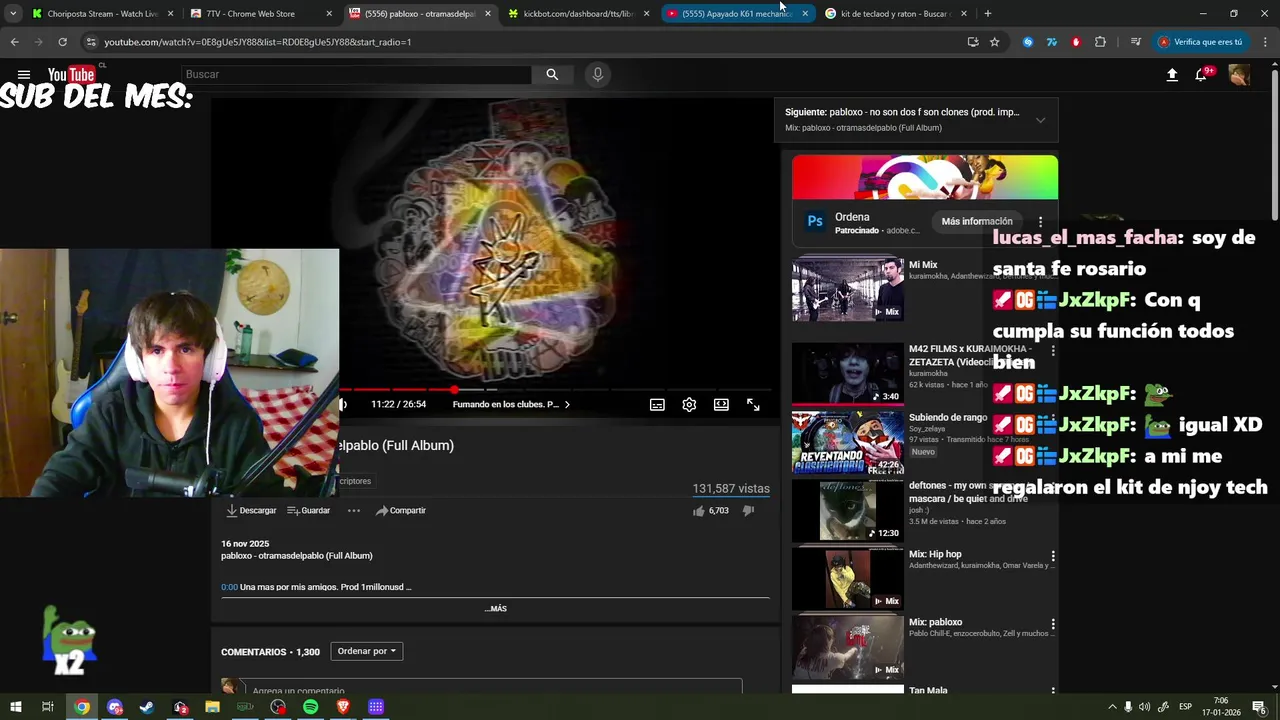Open the YouTube upload/create icon
Screen dimensions: 1280x720
click(x=1172, y=75)
